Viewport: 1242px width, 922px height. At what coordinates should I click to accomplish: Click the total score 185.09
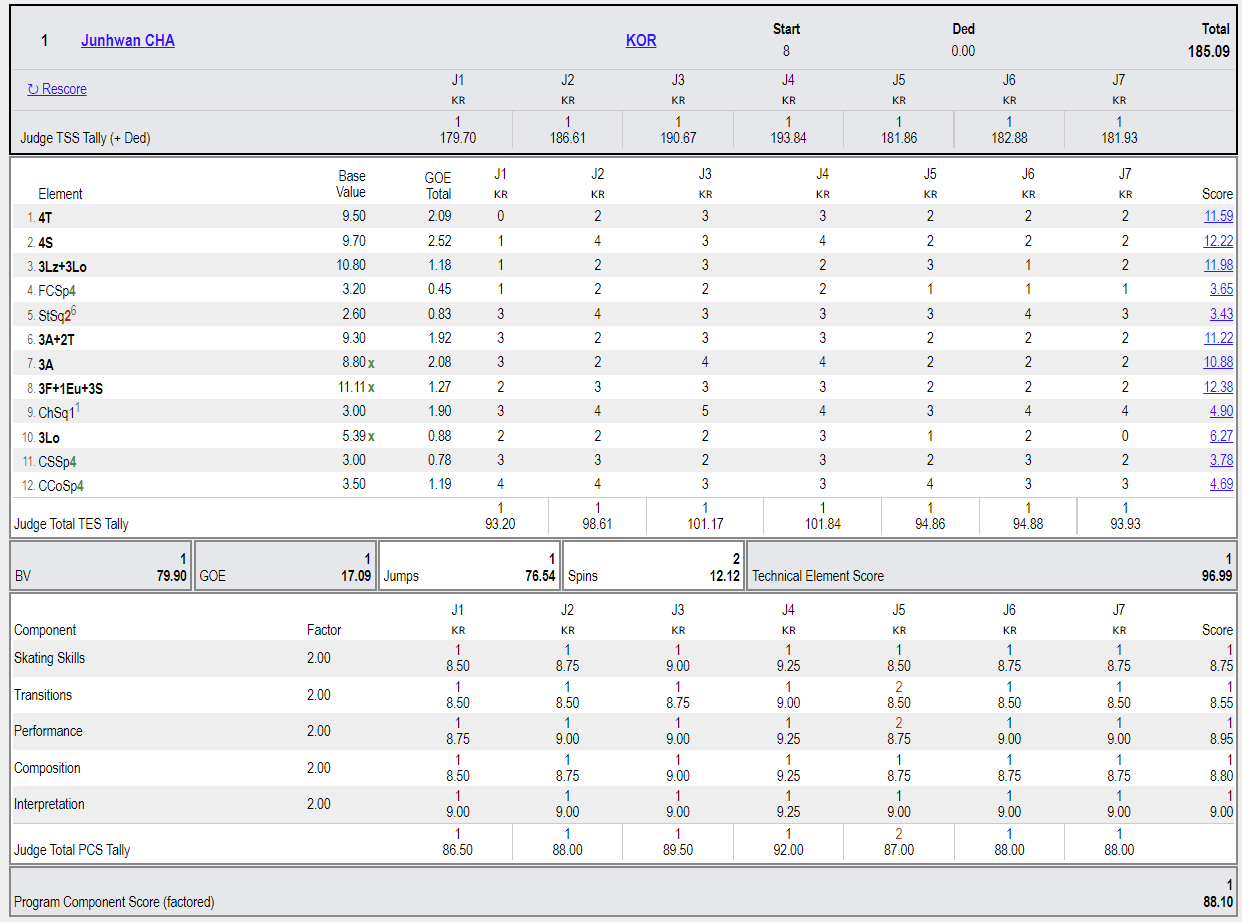click(x=1209, y=51)
